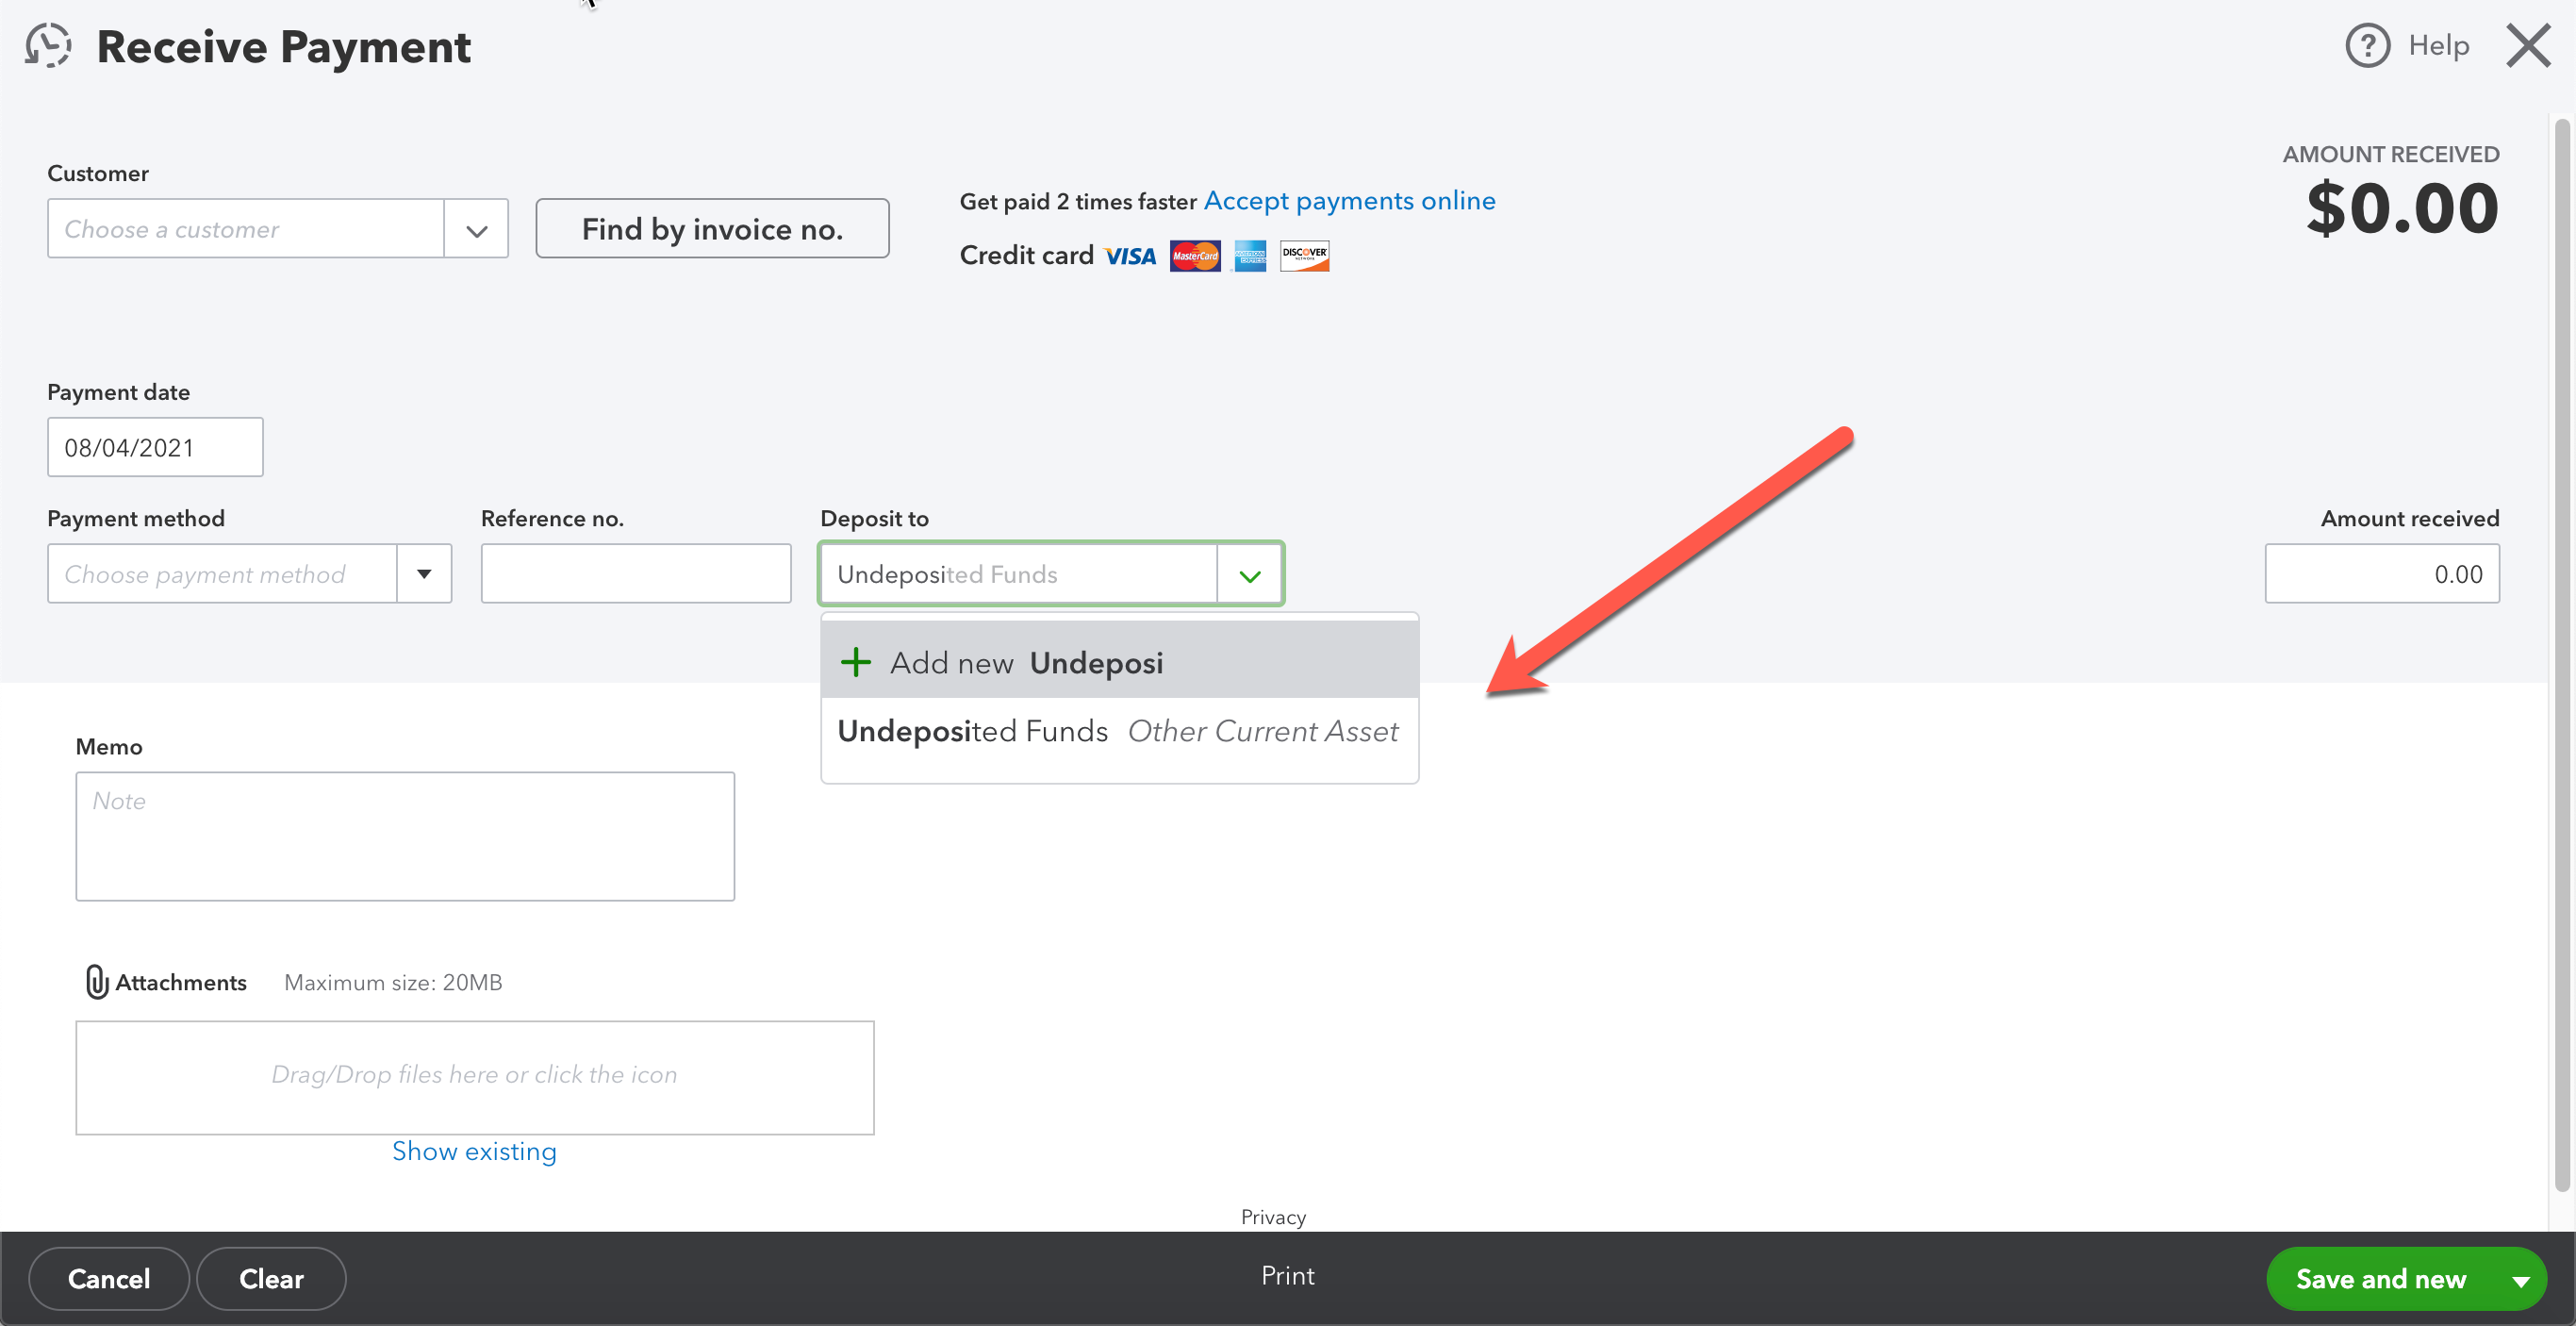The height and width of the screenshot is (1326, 2576).
Task: Open the Help question mark icon
Action: [x=2366, y=45]
